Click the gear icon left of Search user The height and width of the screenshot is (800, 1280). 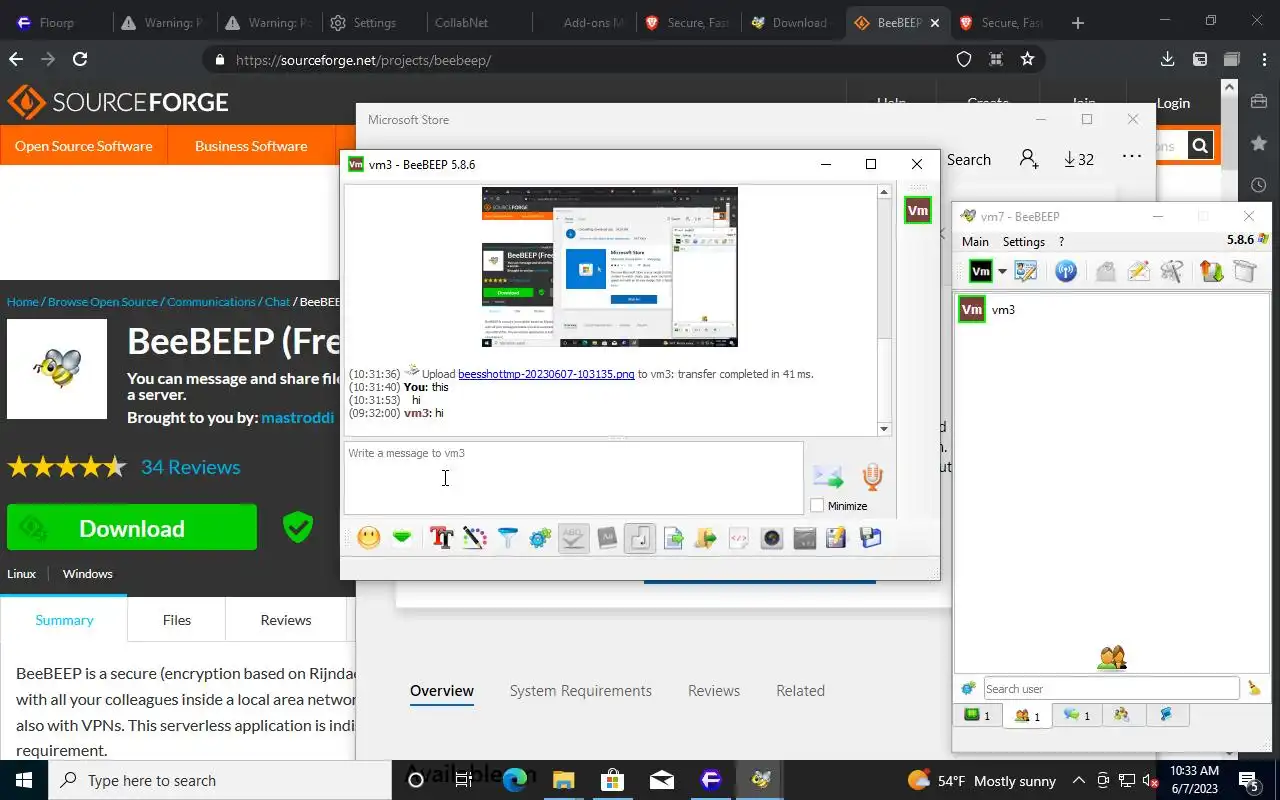click(968, 688)
